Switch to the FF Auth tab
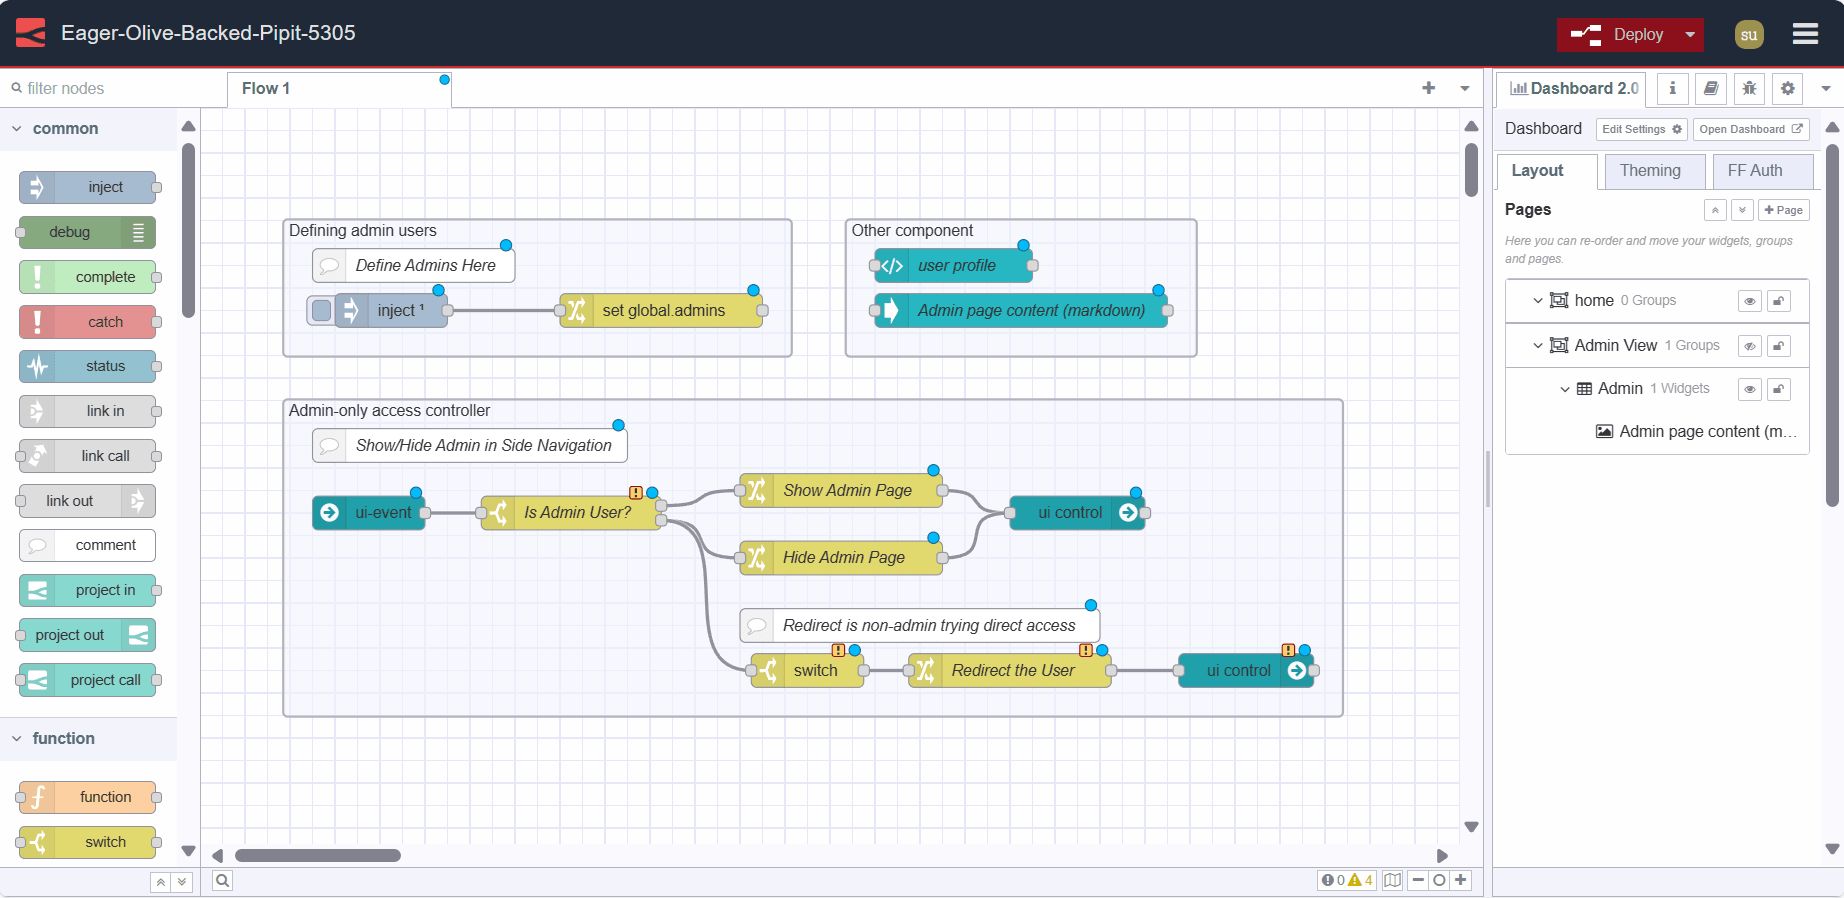Image resolution: width=1844 pixels, height=898 pixels. pyautogui.click(x=1754, y=171)
